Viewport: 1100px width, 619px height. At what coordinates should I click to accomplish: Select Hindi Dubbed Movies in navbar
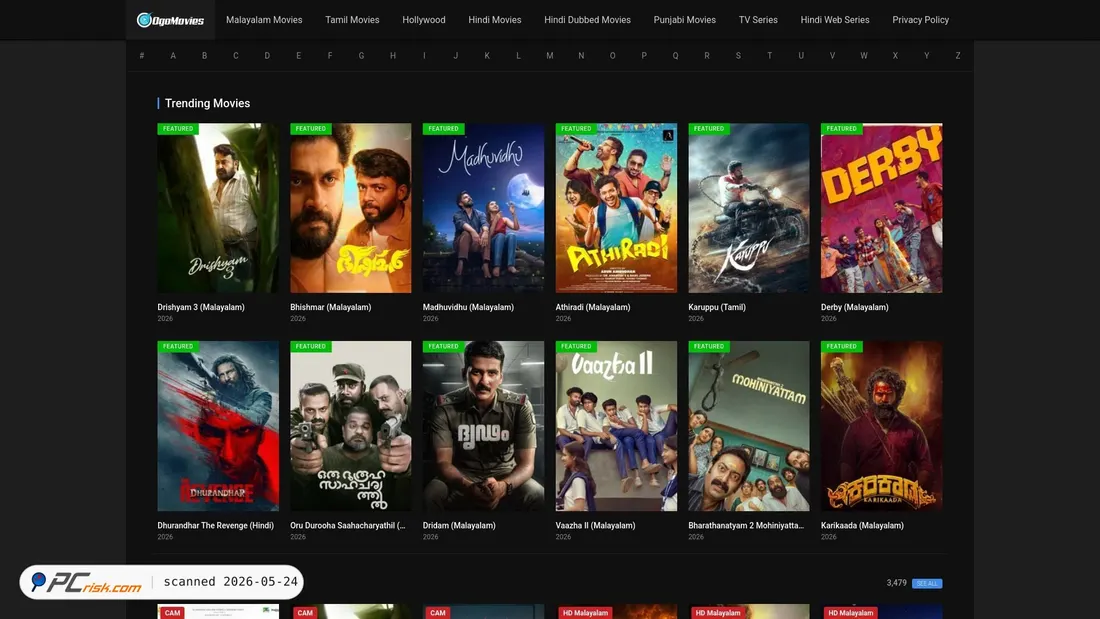pos(587,20)
